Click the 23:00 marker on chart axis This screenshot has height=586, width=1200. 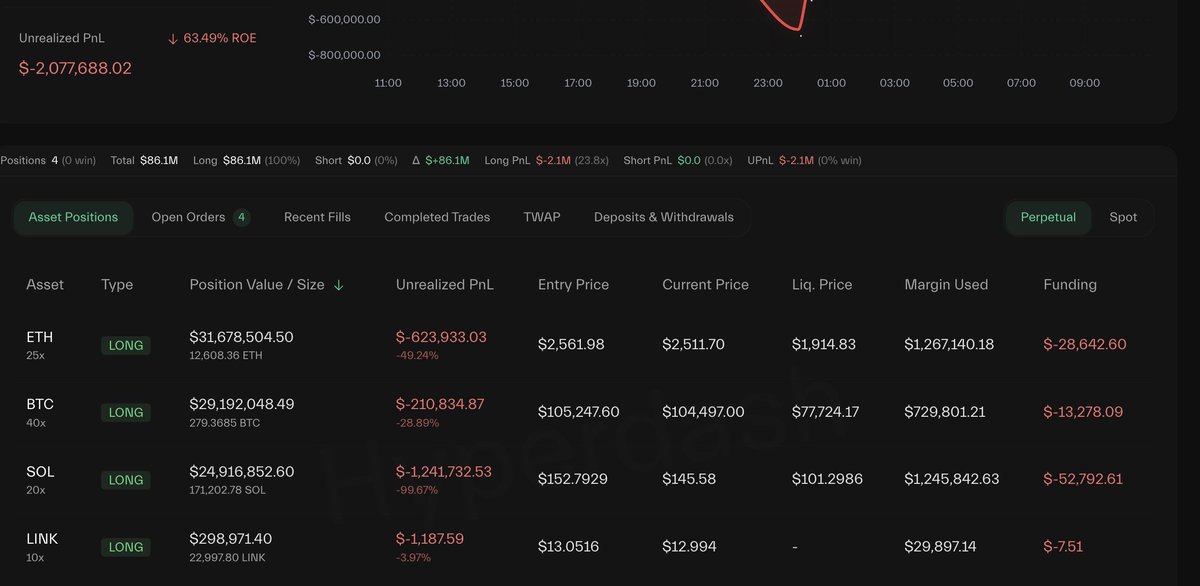pos(768,83)
